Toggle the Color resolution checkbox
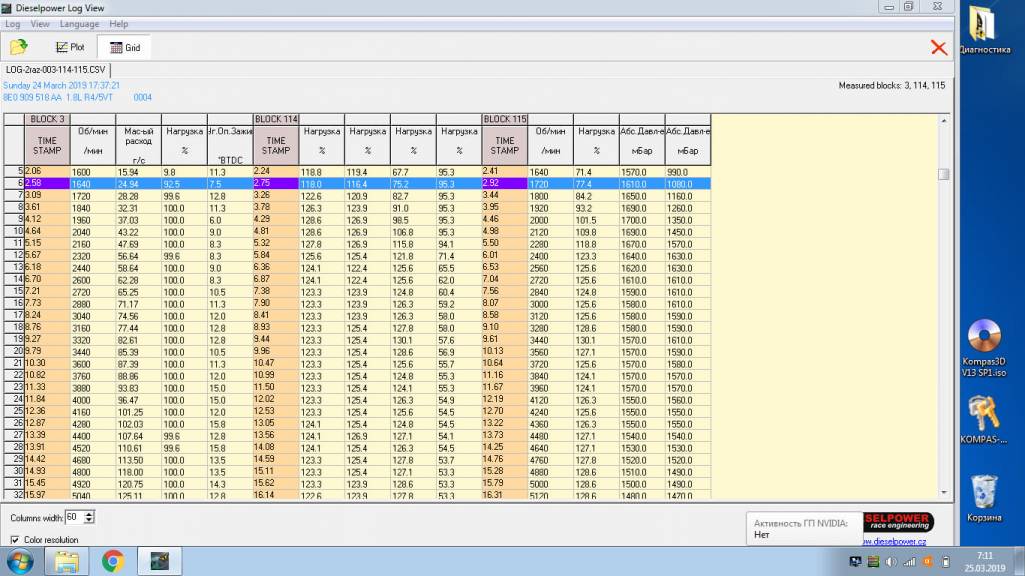 pyautogui.click(x=15, y=540)
